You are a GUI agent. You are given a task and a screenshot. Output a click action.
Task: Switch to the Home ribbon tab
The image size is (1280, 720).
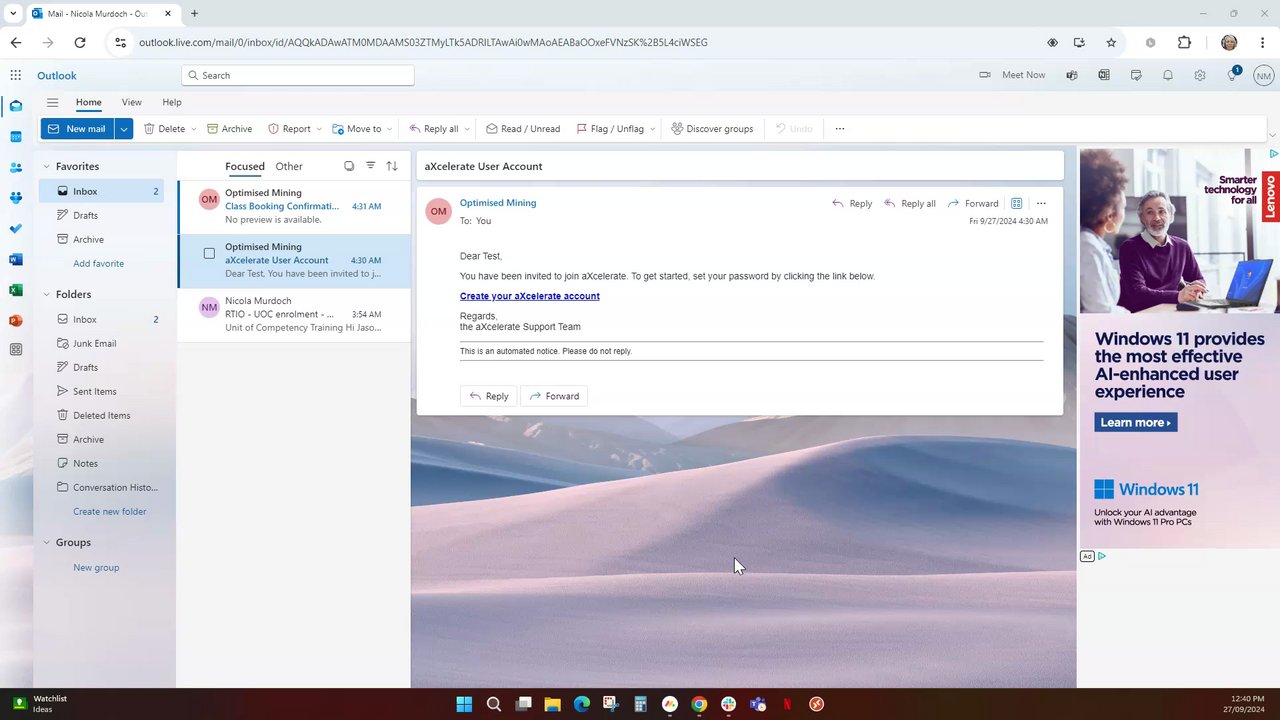(x=88, y=102)
